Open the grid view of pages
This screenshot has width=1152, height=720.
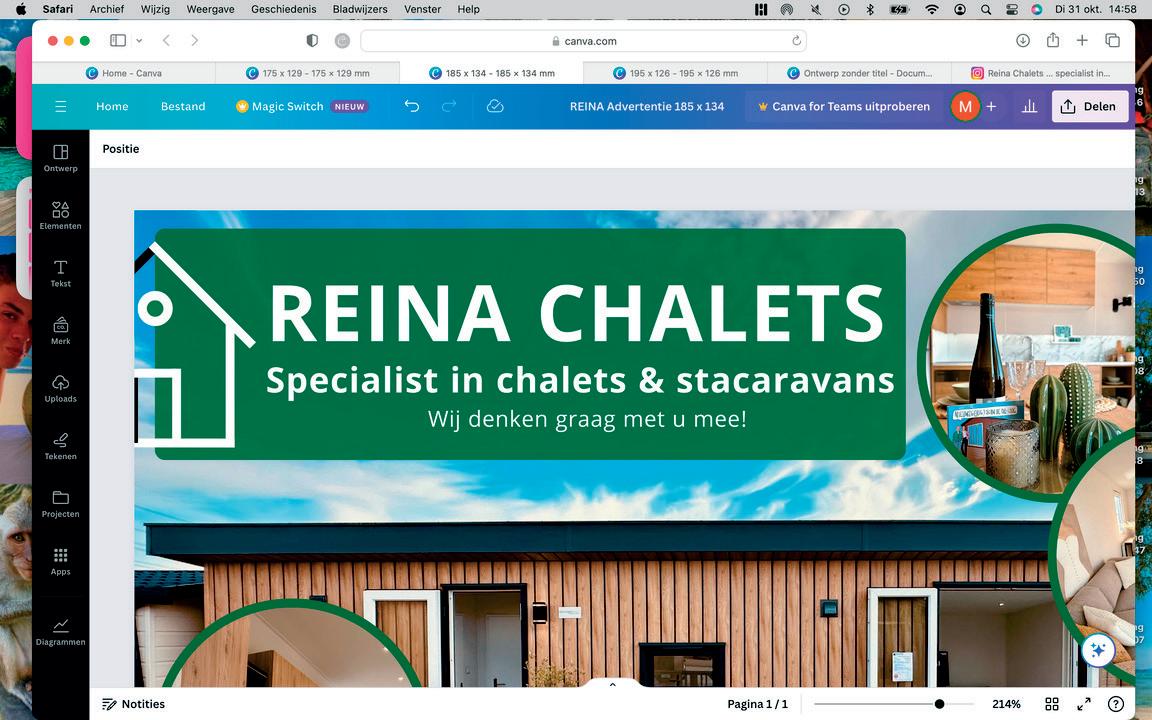(x=1051, y=704)
